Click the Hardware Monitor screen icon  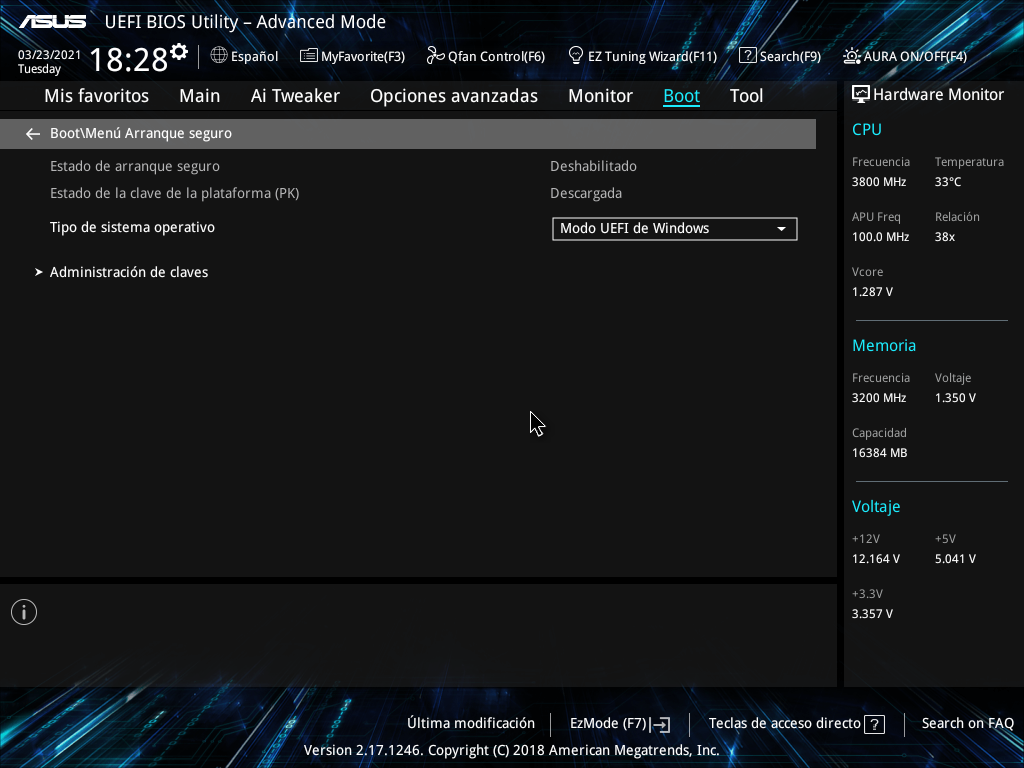click(861, 95)
